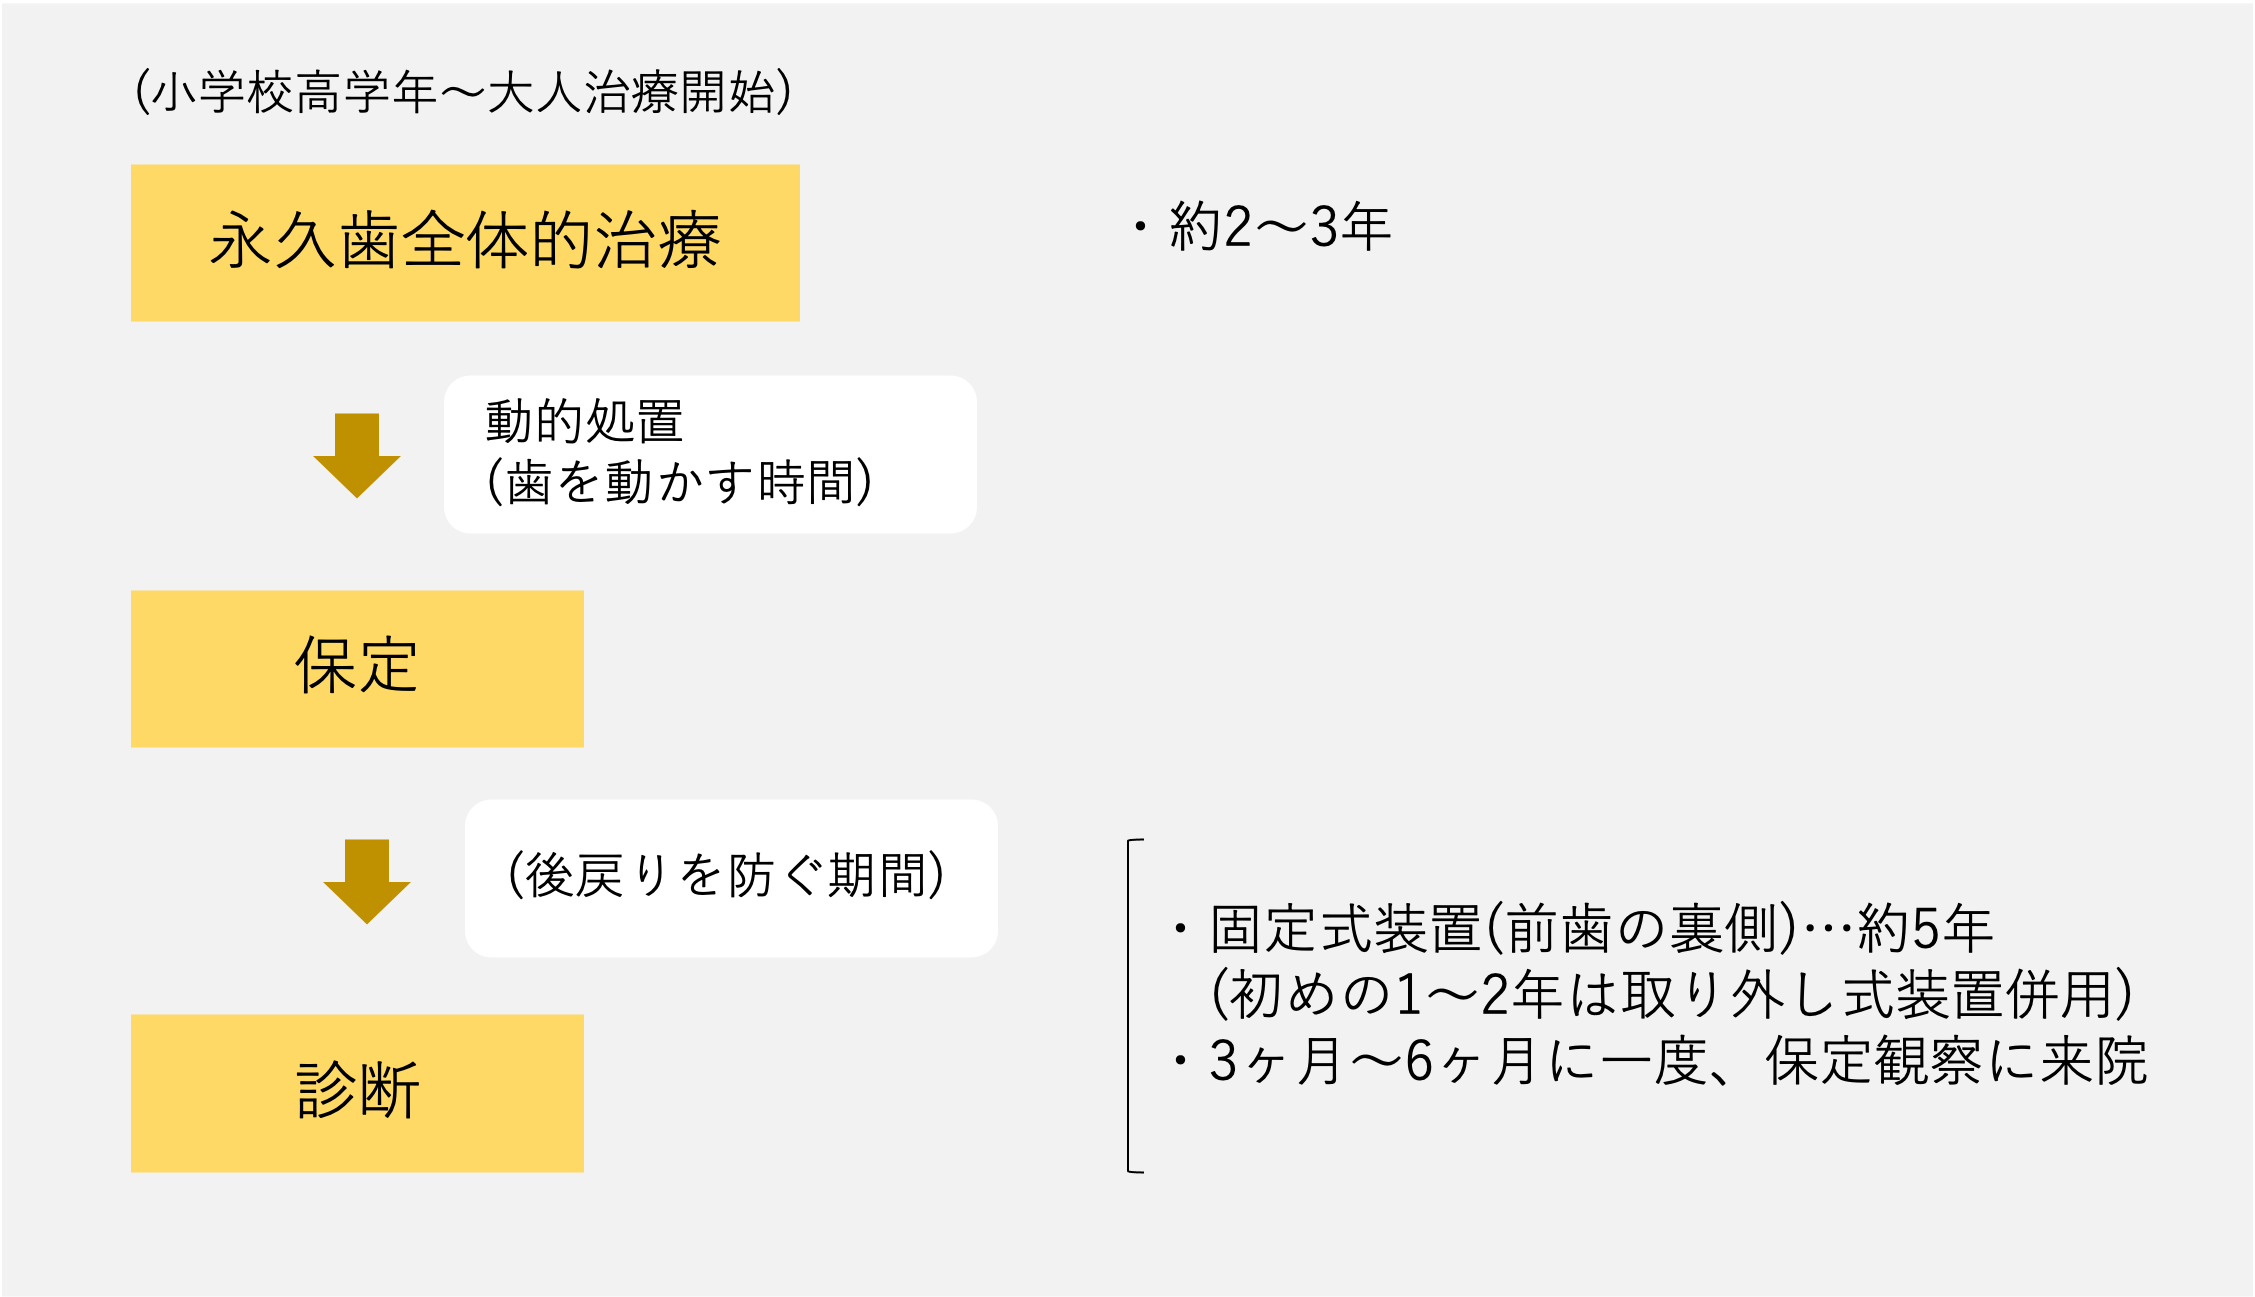Click the 動的処置 title inside callout
The image size is (2255, 1297).
[584, 421]
